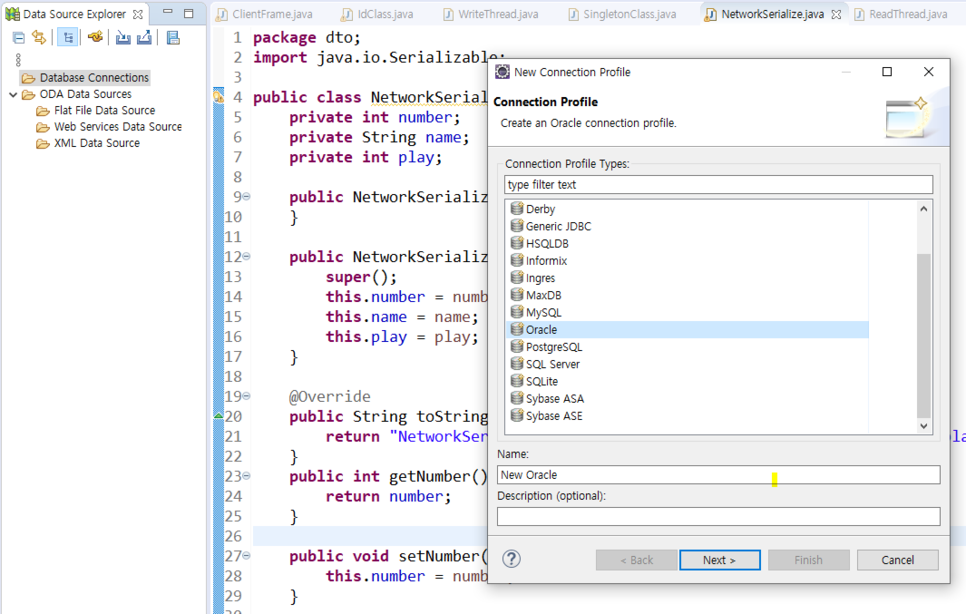This screenshot has height=614, width=966.
Task: Click scroll up arrow in profile types list
Action: (x=923, y=209)
